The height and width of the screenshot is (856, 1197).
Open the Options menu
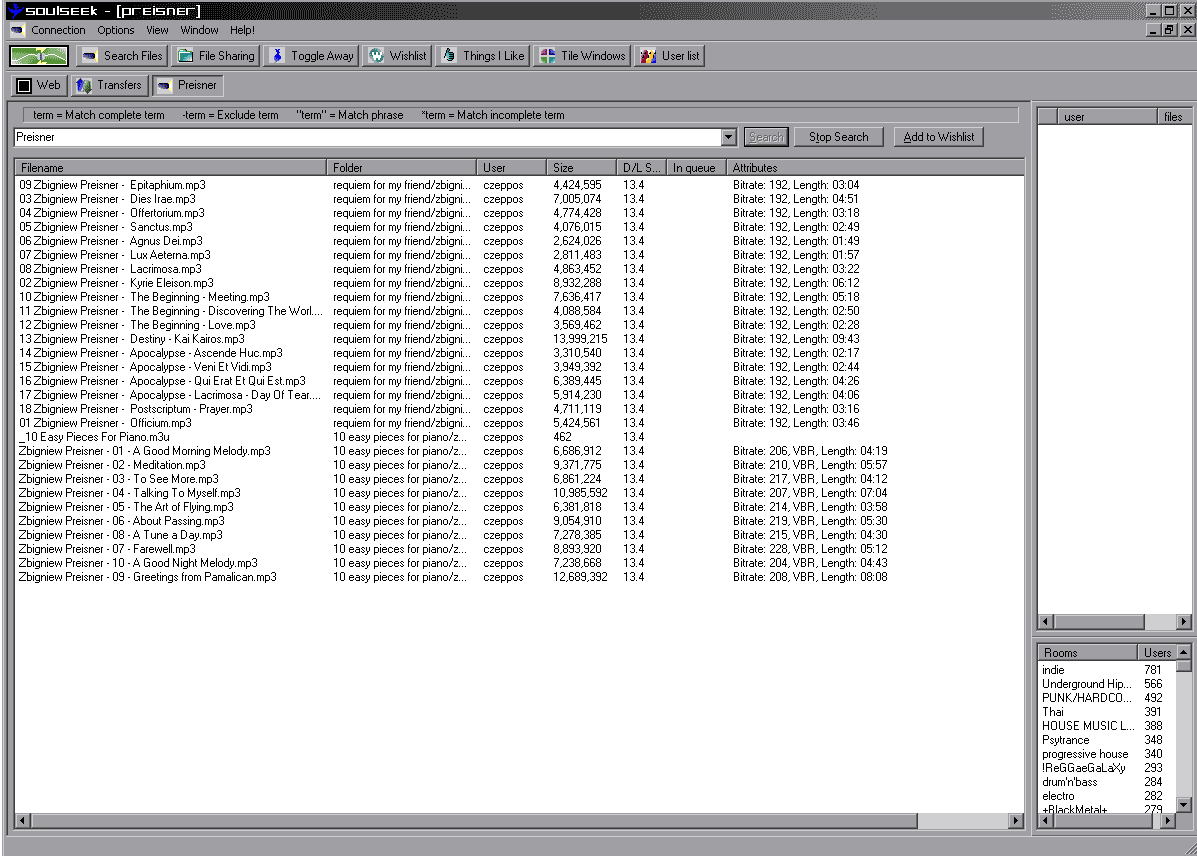click(115, 30)
